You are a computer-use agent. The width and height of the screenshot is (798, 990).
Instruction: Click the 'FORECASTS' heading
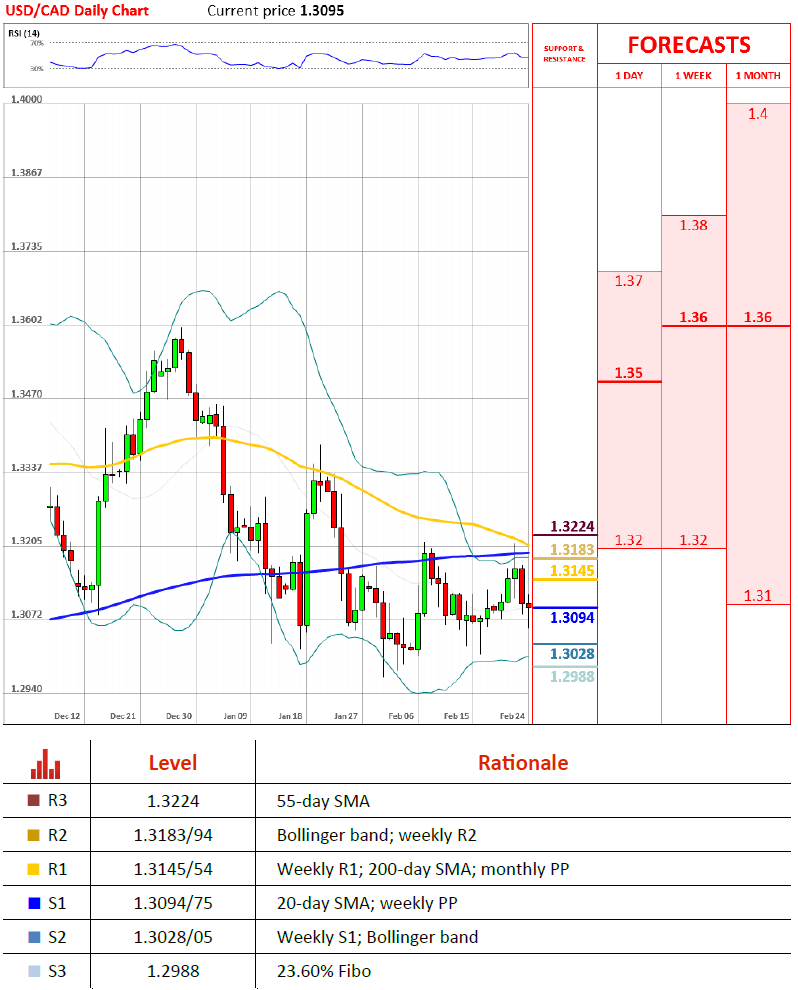coord(689,45)
